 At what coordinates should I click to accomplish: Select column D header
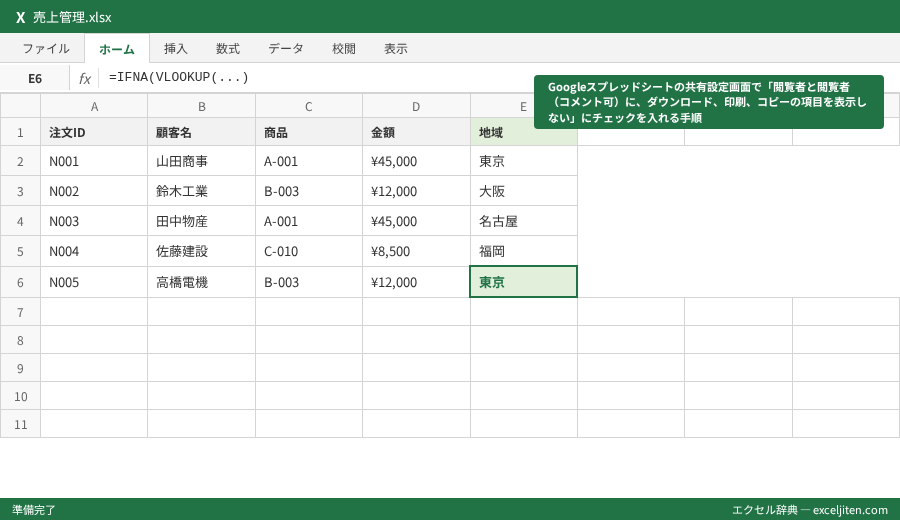pos(416,106)
